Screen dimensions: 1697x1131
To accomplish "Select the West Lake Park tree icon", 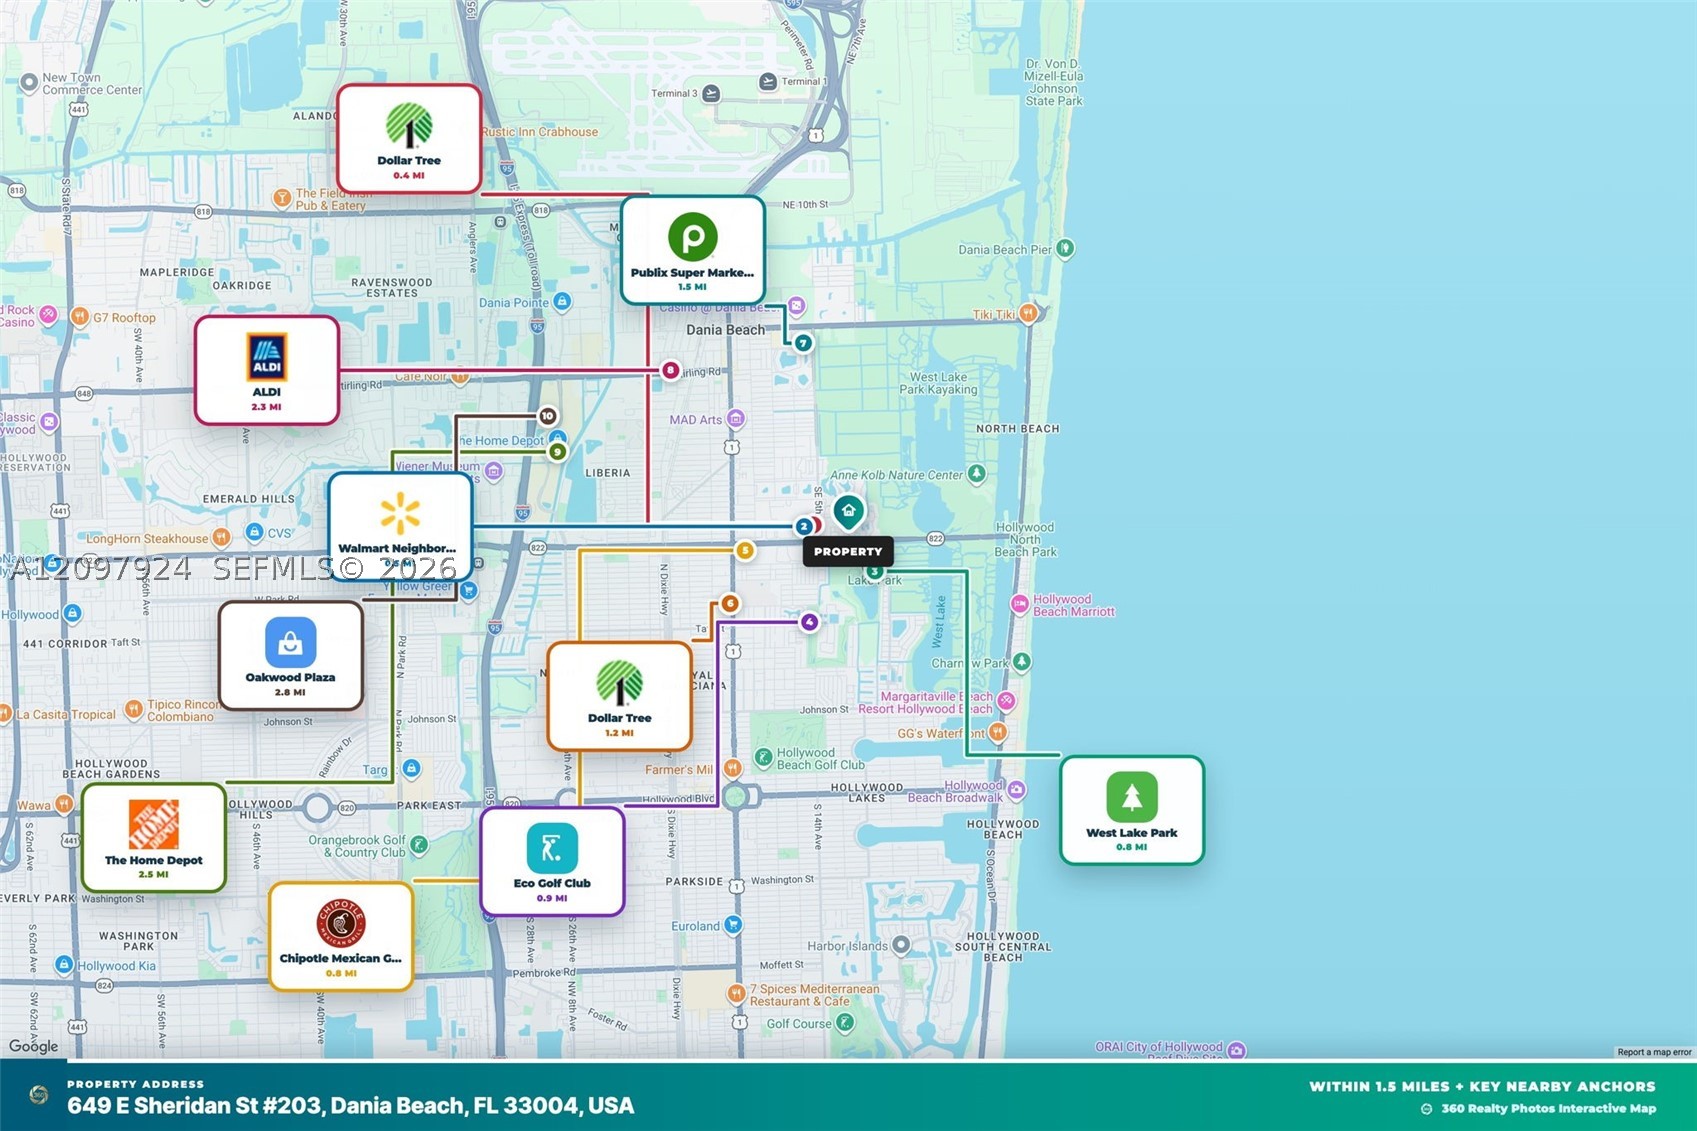I will (x=1132, y=797).
